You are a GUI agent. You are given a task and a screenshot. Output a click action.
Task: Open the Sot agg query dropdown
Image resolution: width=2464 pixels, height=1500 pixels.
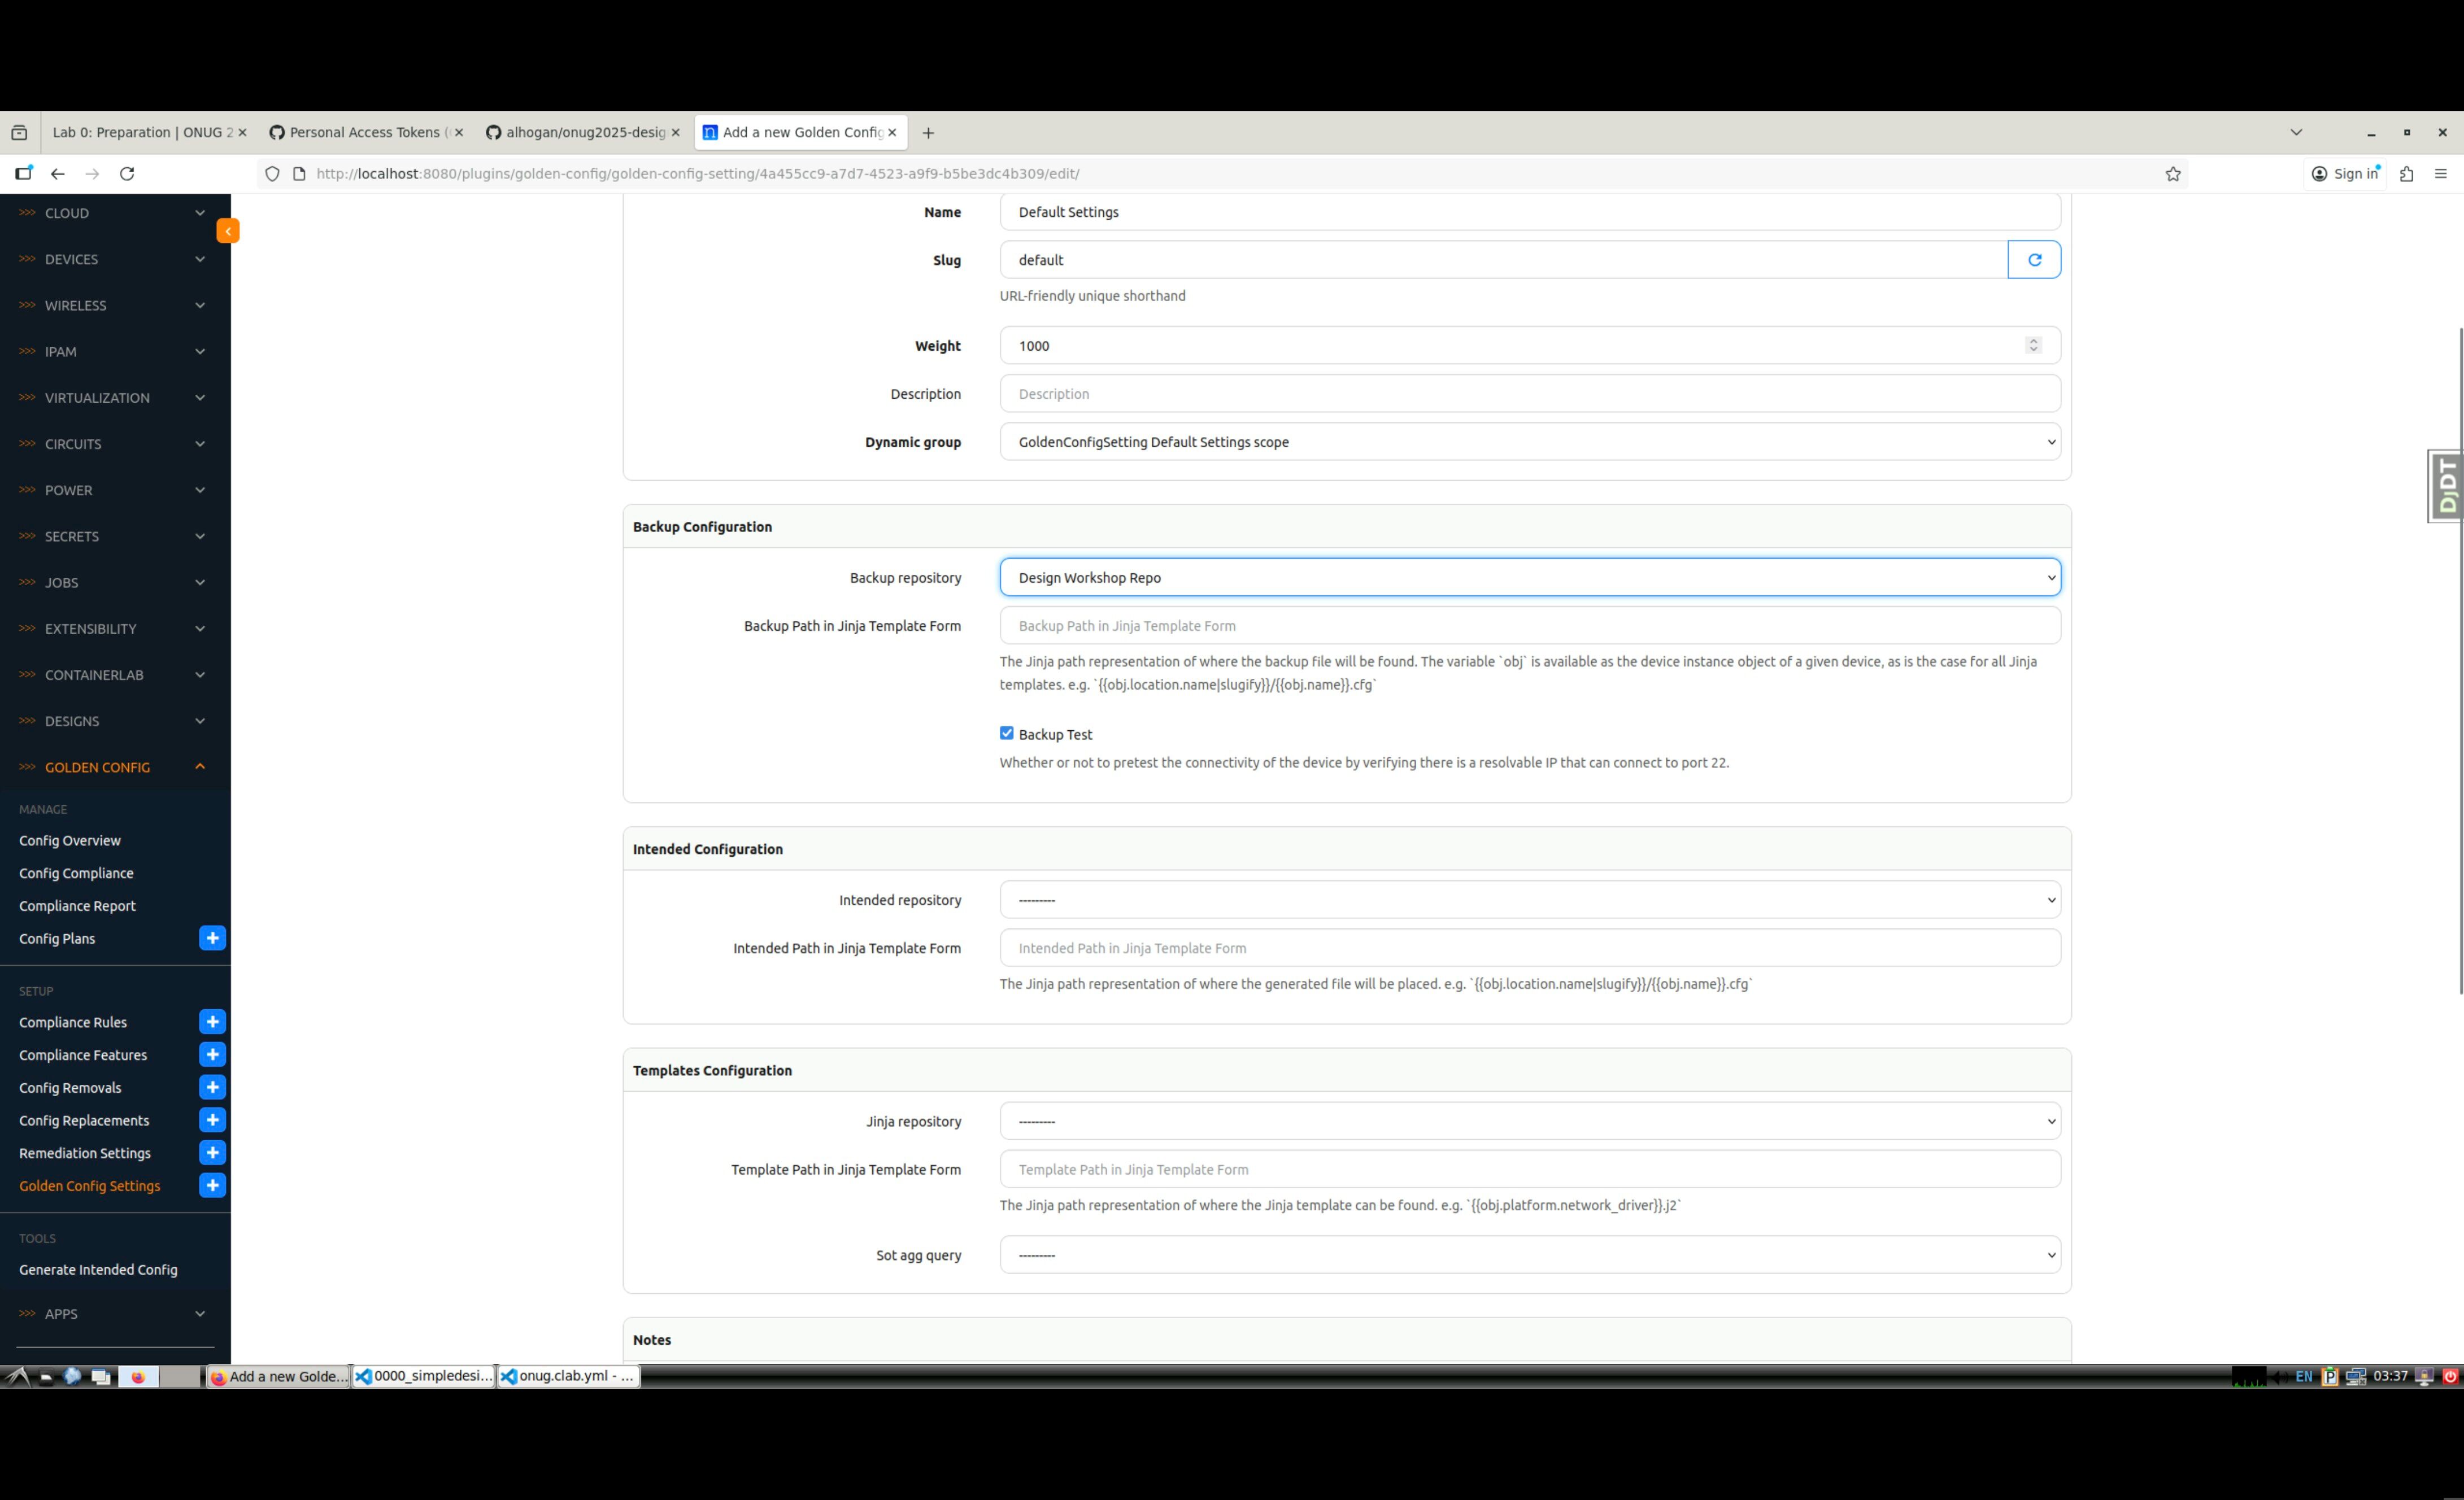[1529, 1255]
